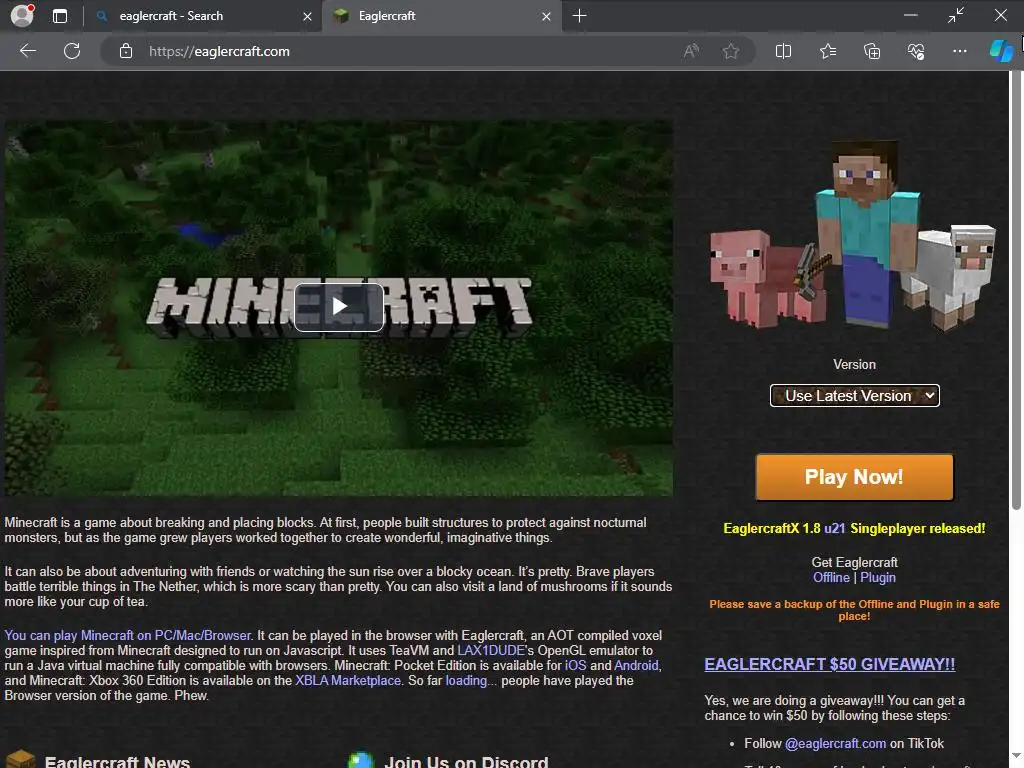
Task: Visit the XBLA Marketplace link
Action: (x=347, y=680)
